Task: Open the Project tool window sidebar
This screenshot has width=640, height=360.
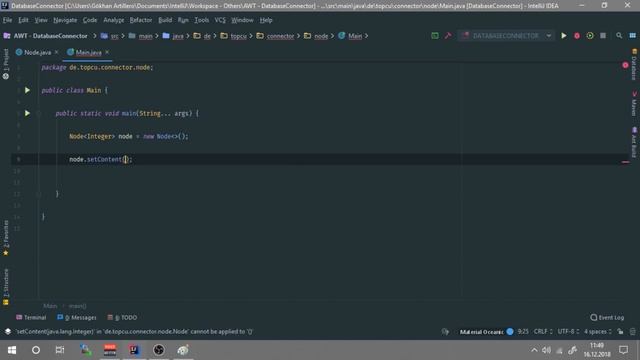Action: pyautogui.click(x=6, y=63)
